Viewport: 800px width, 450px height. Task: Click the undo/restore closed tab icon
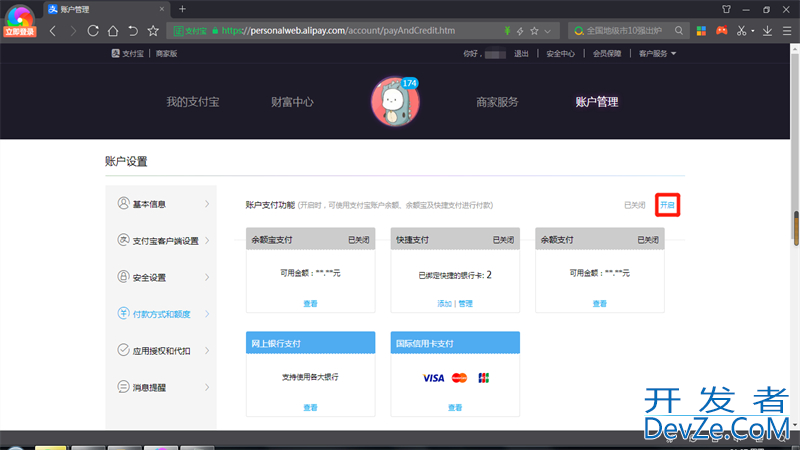click(x=133, y=31)
